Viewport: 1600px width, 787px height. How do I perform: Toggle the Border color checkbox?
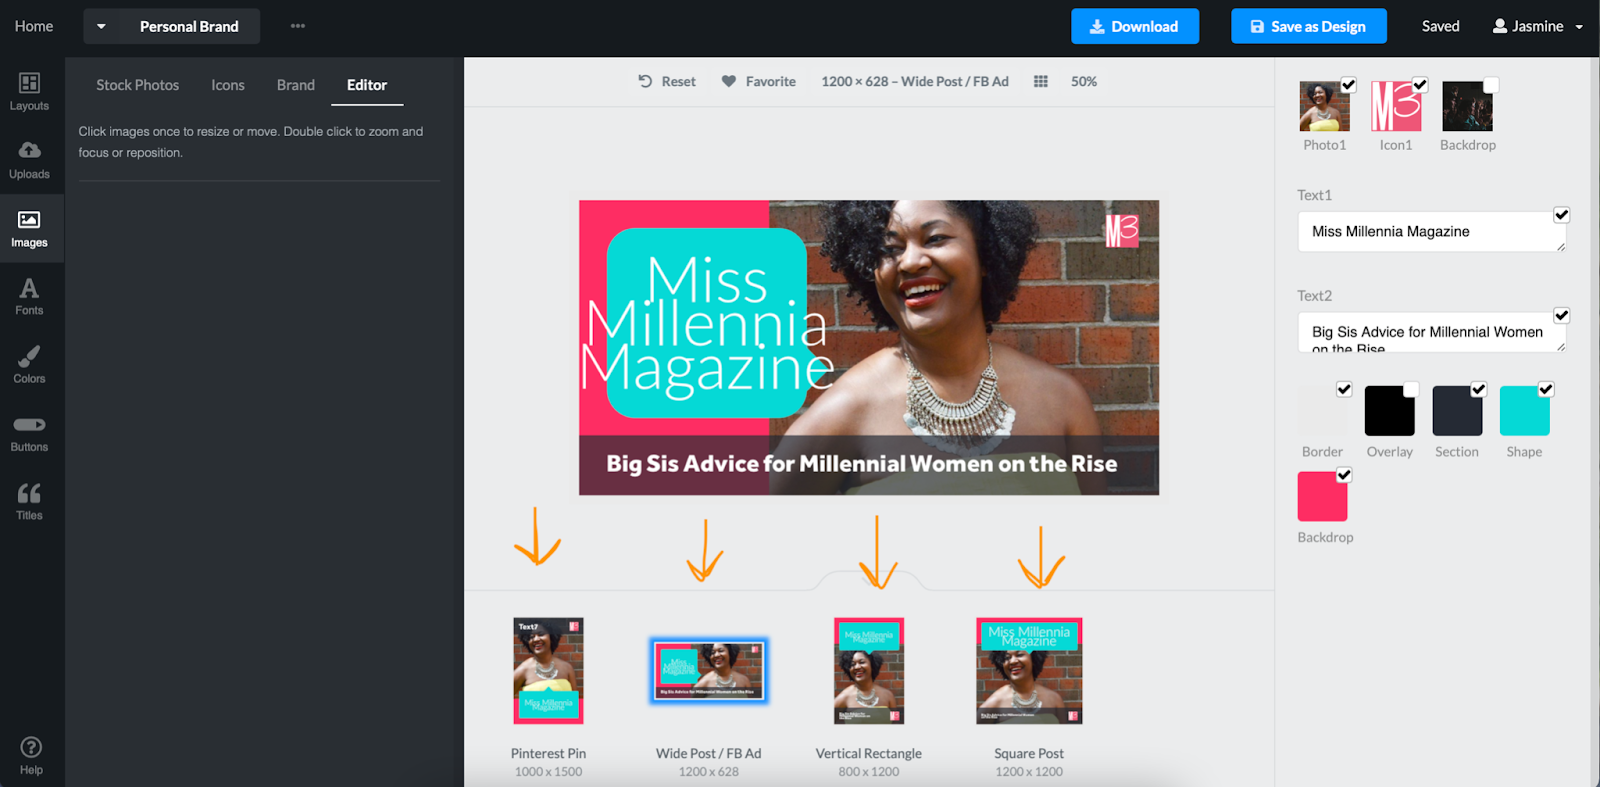pyautogui.click(x=1344, y=390)
